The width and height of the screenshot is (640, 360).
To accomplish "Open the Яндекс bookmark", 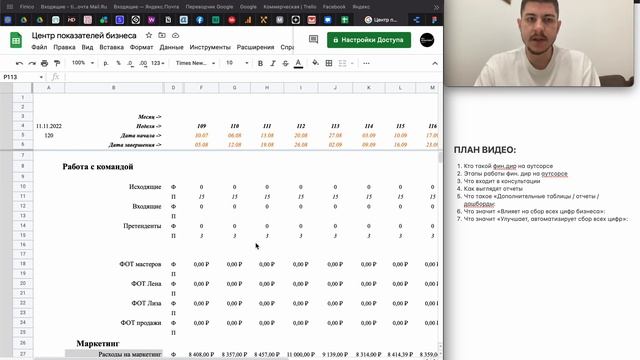I will pyautogui.click(x=361, y=7).
